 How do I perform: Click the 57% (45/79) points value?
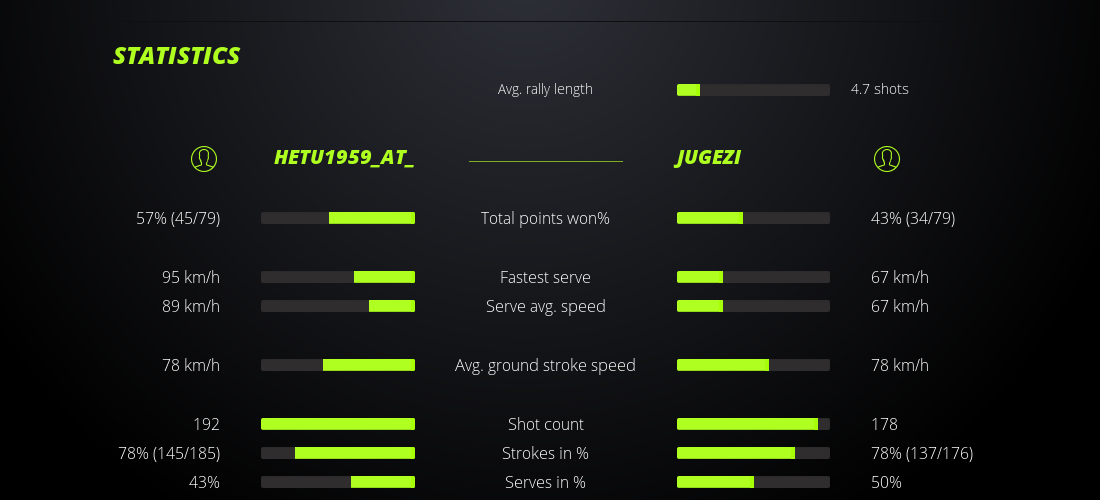[178, 218]
